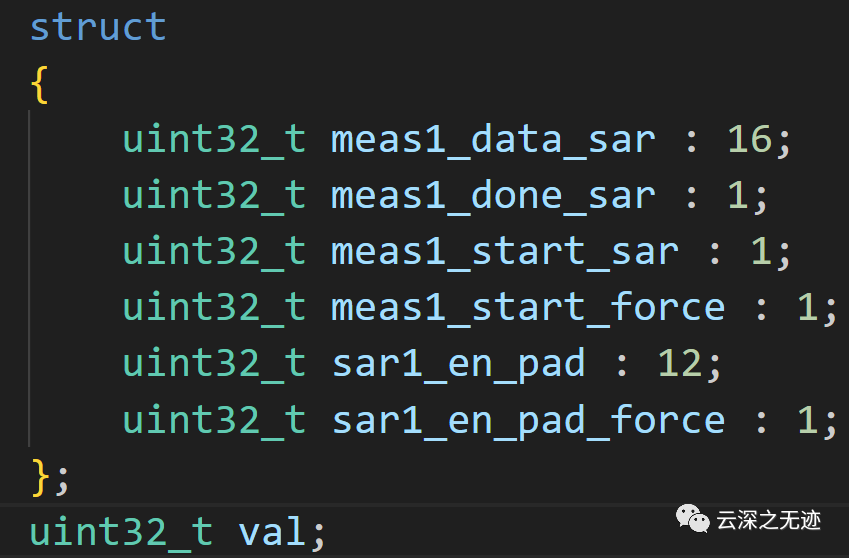Click the meas1_data_sar field name
The height and width of the screenshot is (558, 849).
click(x=493, y=140)
